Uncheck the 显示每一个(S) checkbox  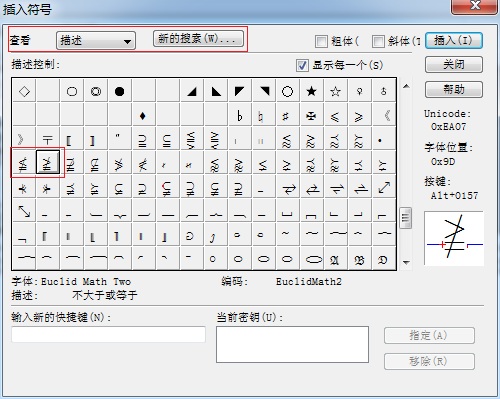point(302,65)
